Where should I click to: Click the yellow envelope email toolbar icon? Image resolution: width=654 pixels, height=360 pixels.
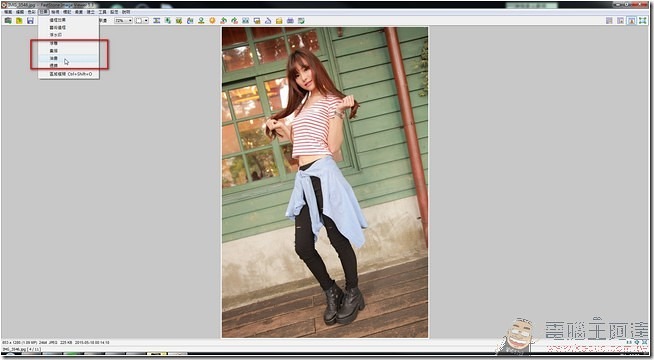279,20
